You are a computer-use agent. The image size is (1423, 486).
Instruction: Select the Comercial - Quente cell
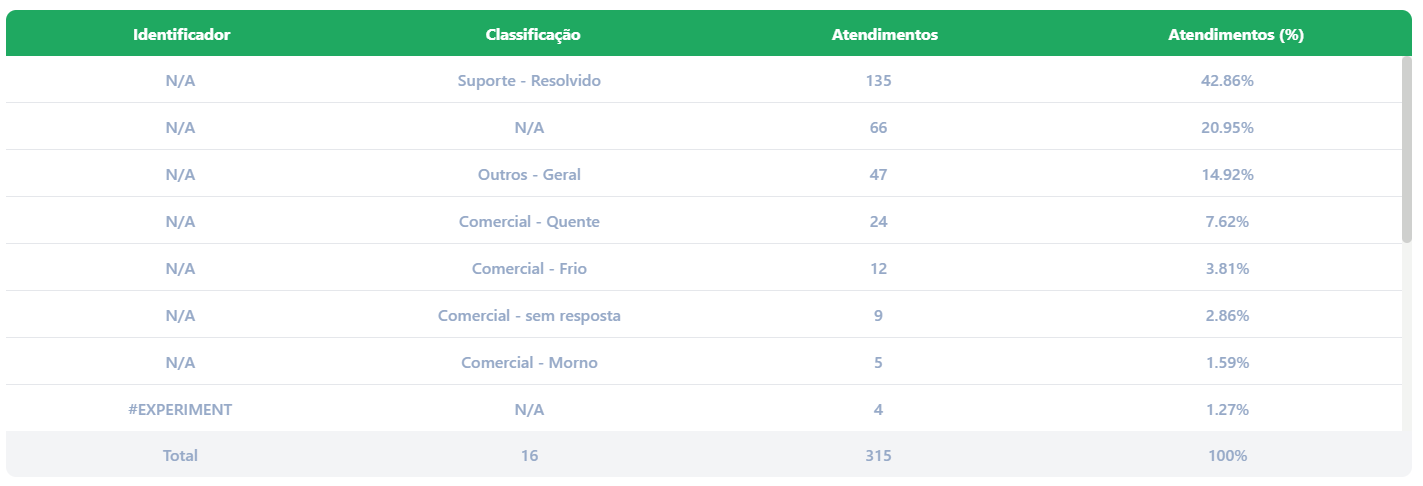pos(529,221)
